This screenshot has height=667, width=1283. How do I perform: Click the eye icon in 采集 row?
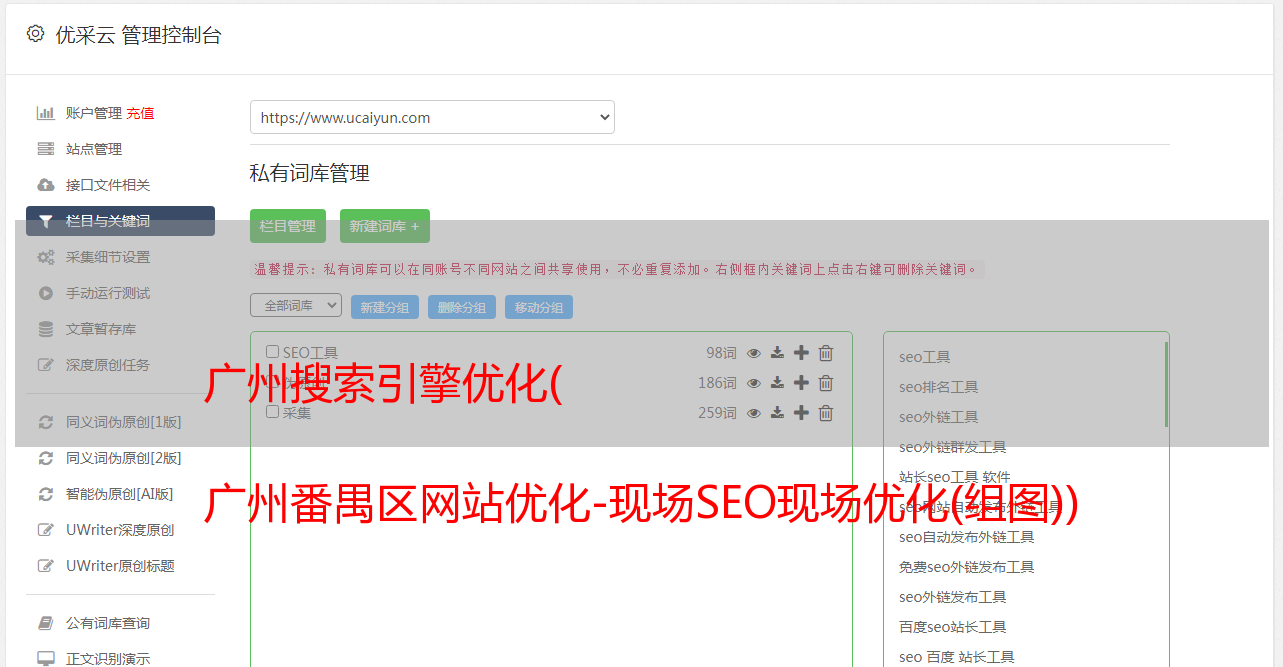click(754, 413)
